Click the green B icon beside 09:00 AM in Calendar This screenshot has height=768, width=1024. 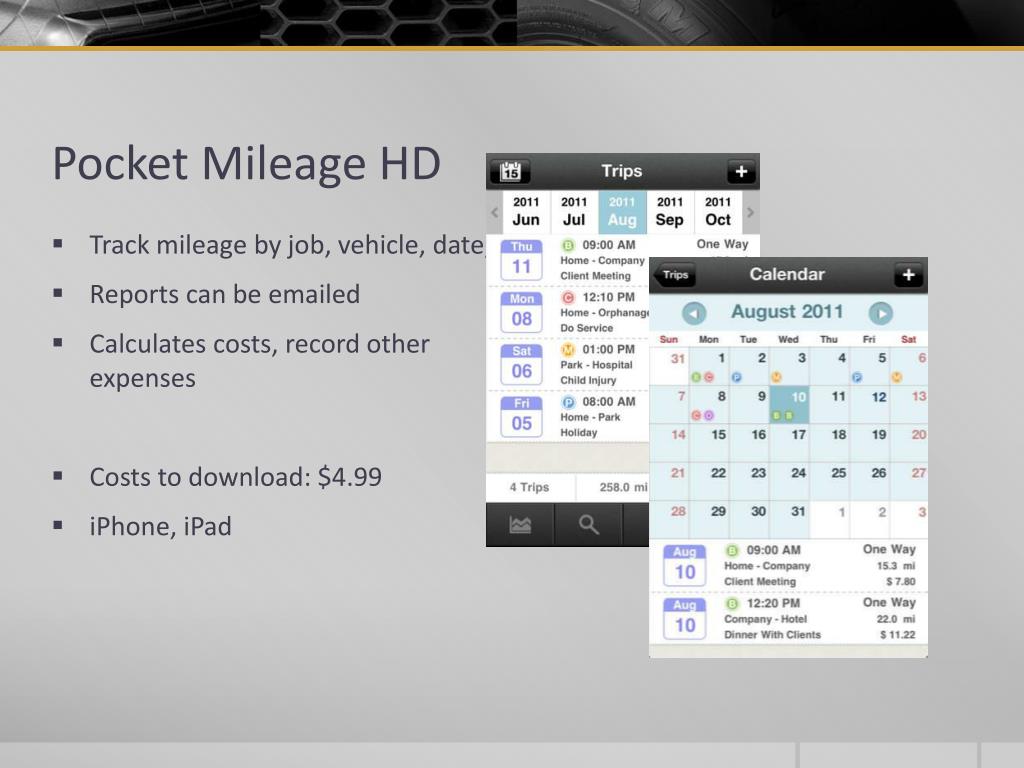[x=732, y=551]
